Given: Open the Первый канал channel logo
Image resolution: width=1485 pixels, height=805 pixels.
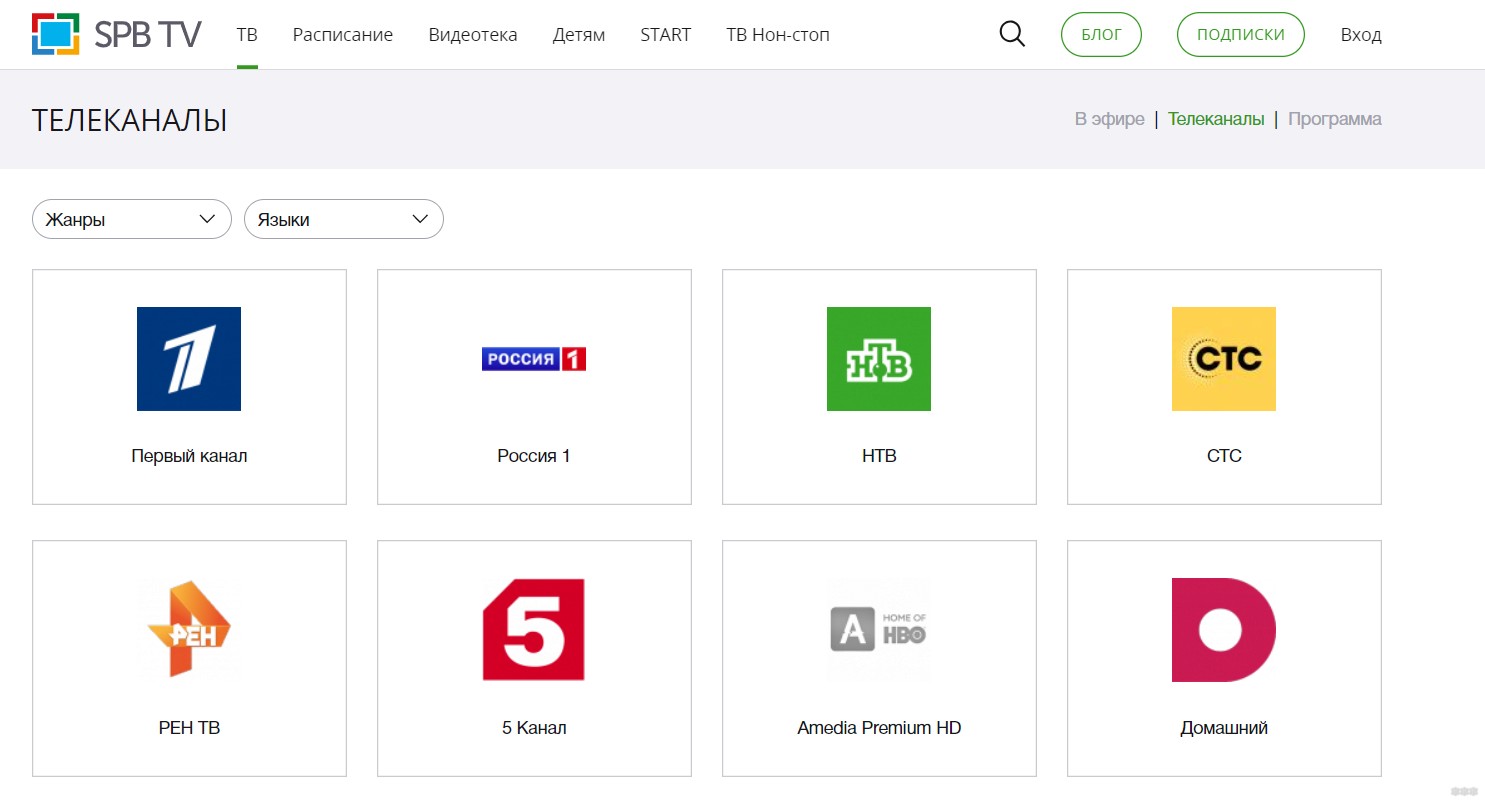Looking at the screenshot, I should 189,359.
